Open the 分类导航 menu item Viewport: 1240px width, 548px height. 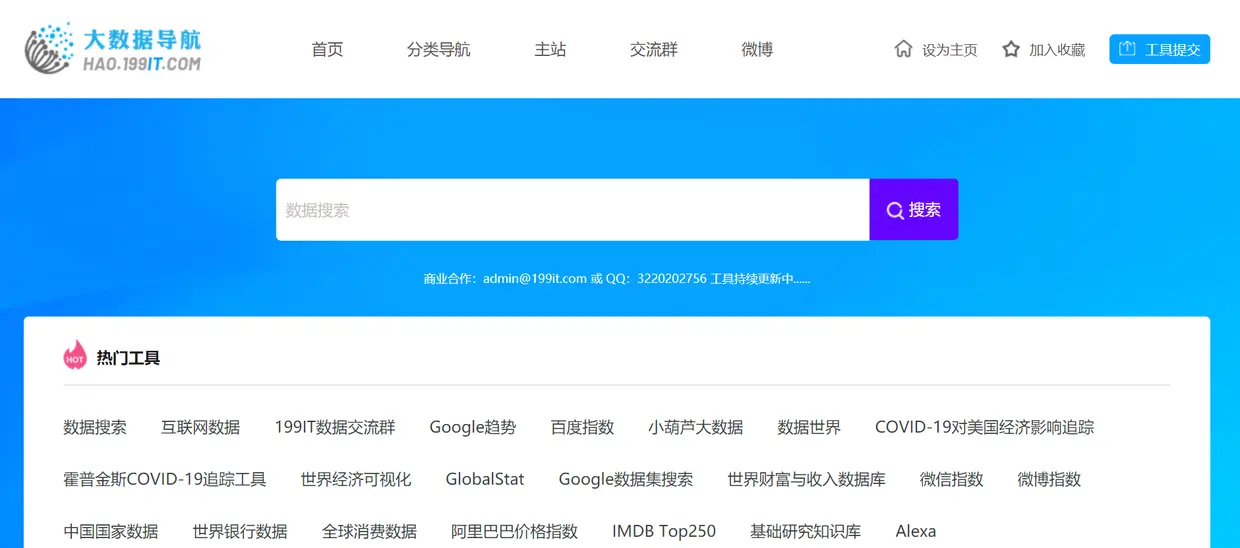pos(438,49)
